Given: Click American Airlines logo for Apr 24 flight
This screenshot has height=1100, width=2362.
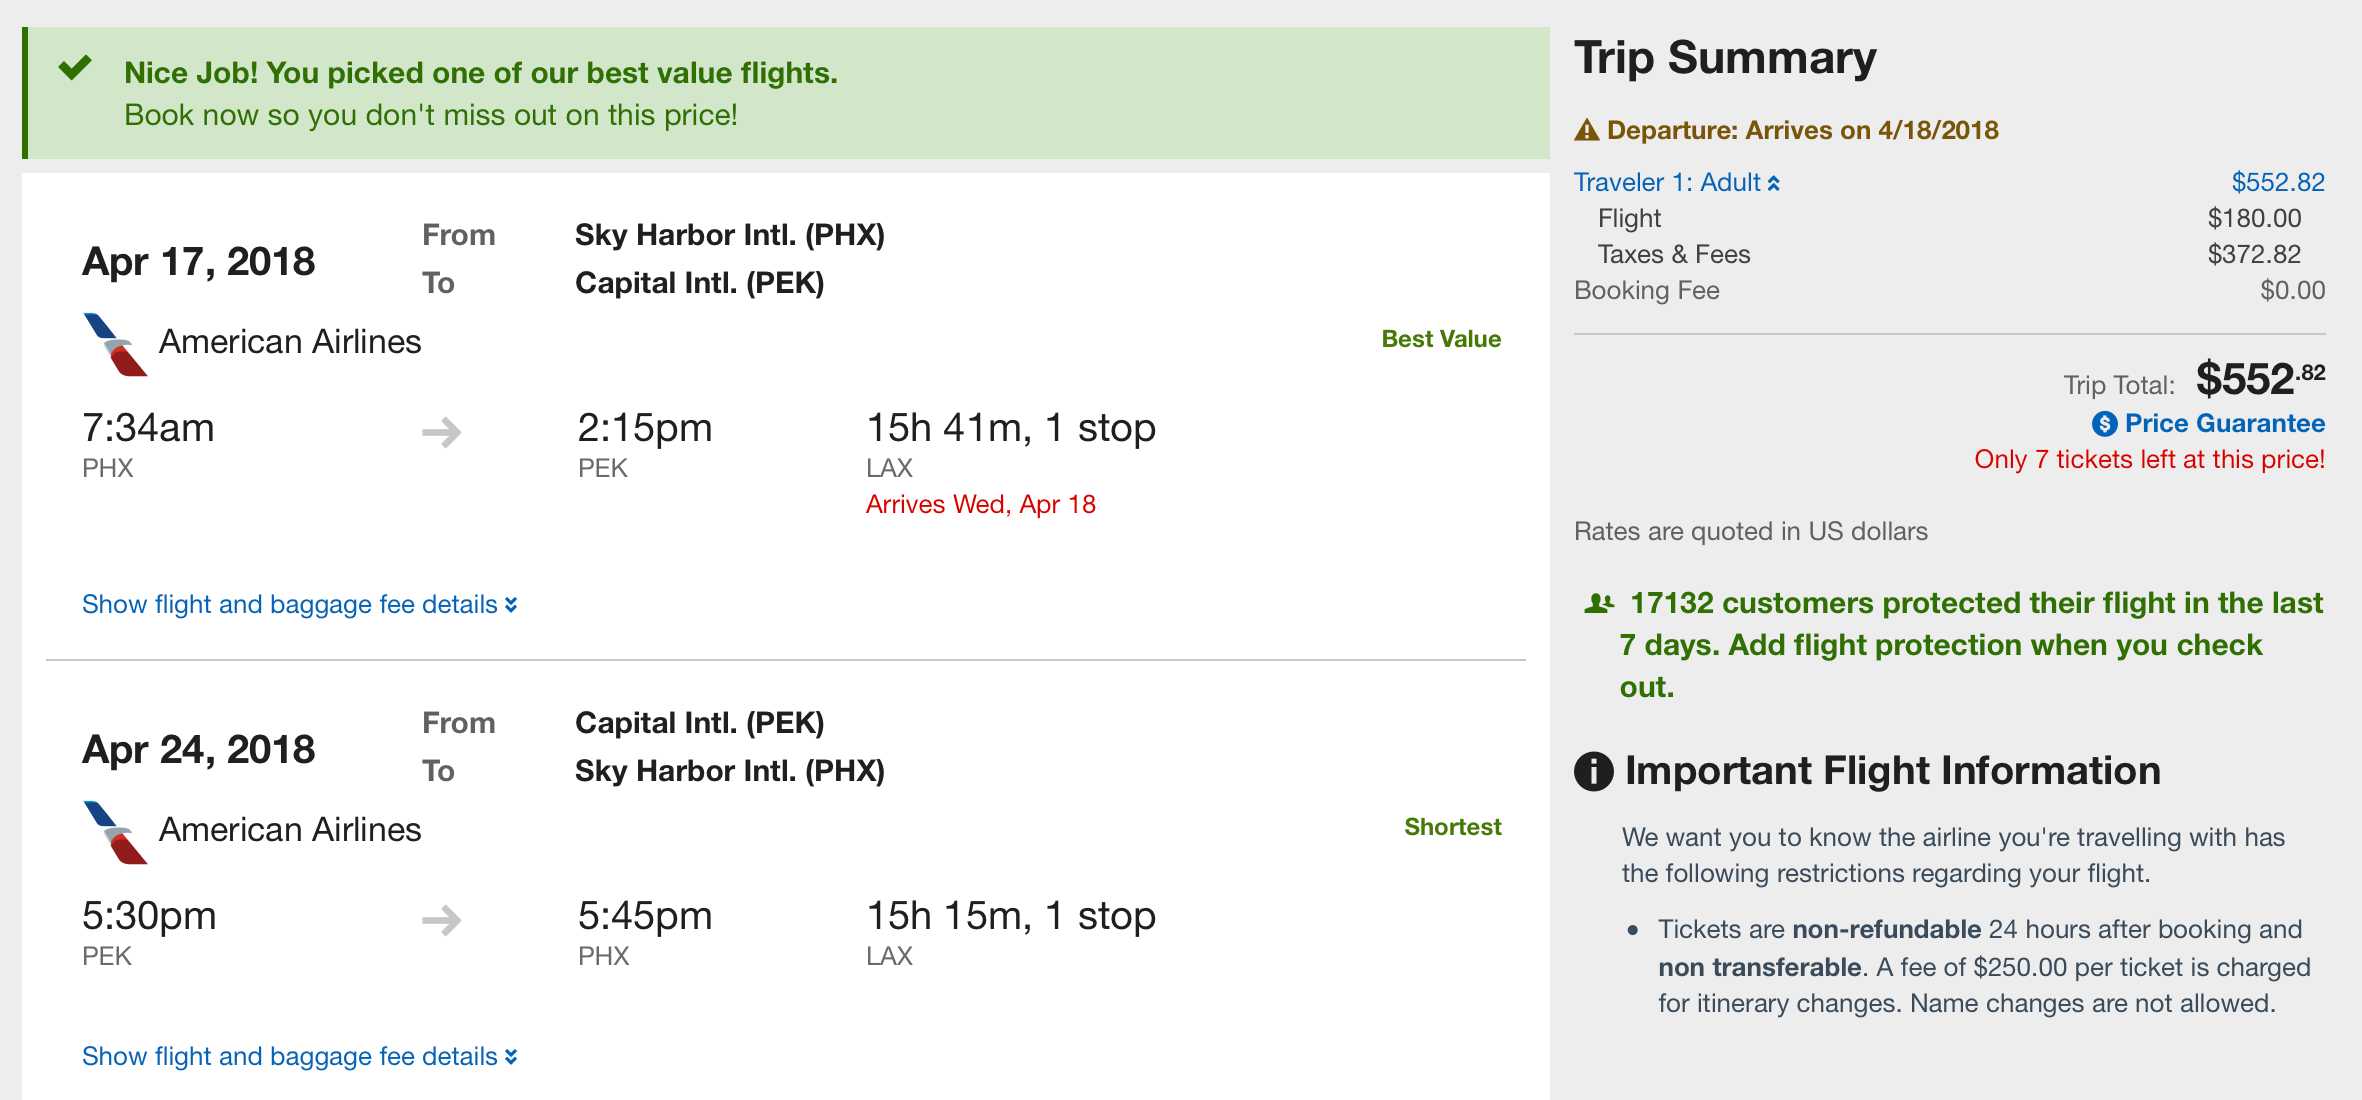Looking at the screenshot, I should coord(115,832).
